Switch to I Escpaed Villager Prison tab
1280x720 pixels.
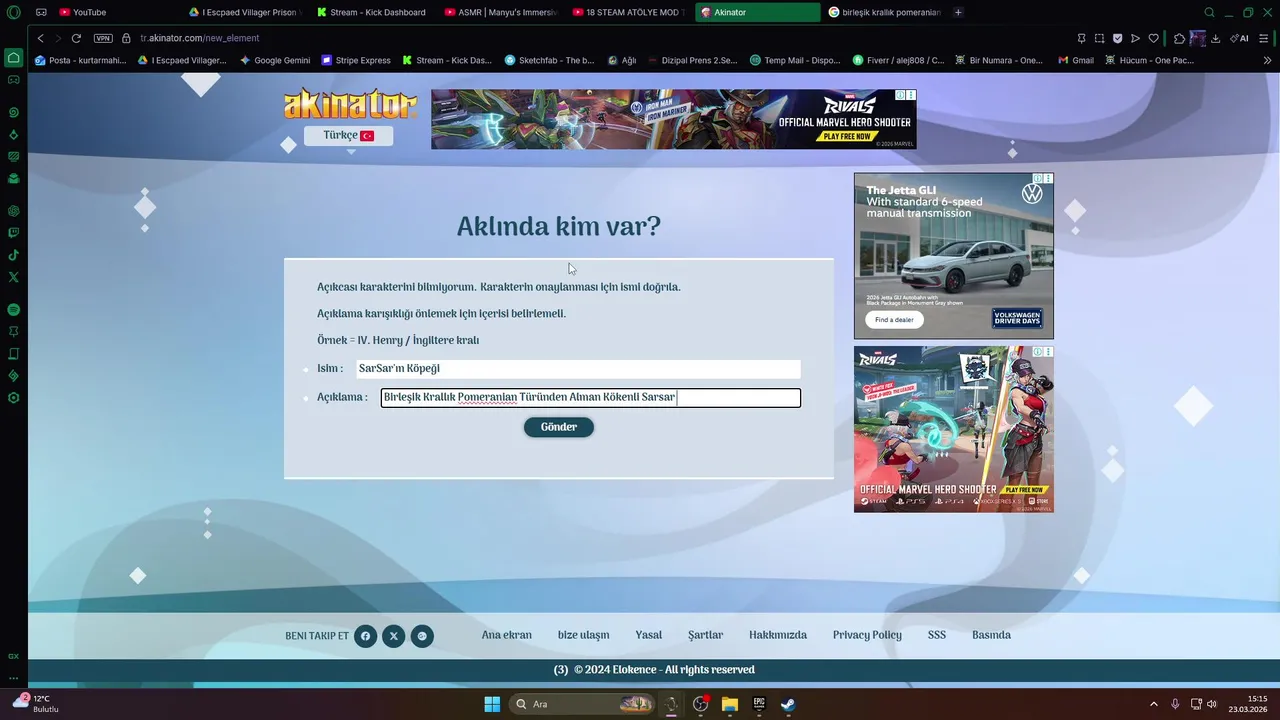click(244, 12)
